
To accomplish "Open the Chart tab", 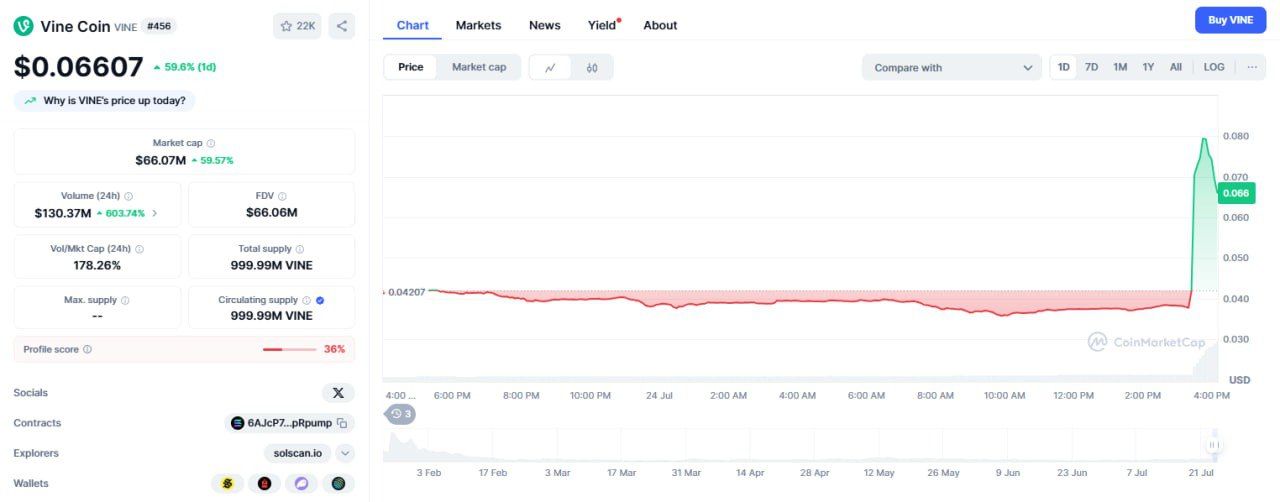I will (x=413, y=25).
